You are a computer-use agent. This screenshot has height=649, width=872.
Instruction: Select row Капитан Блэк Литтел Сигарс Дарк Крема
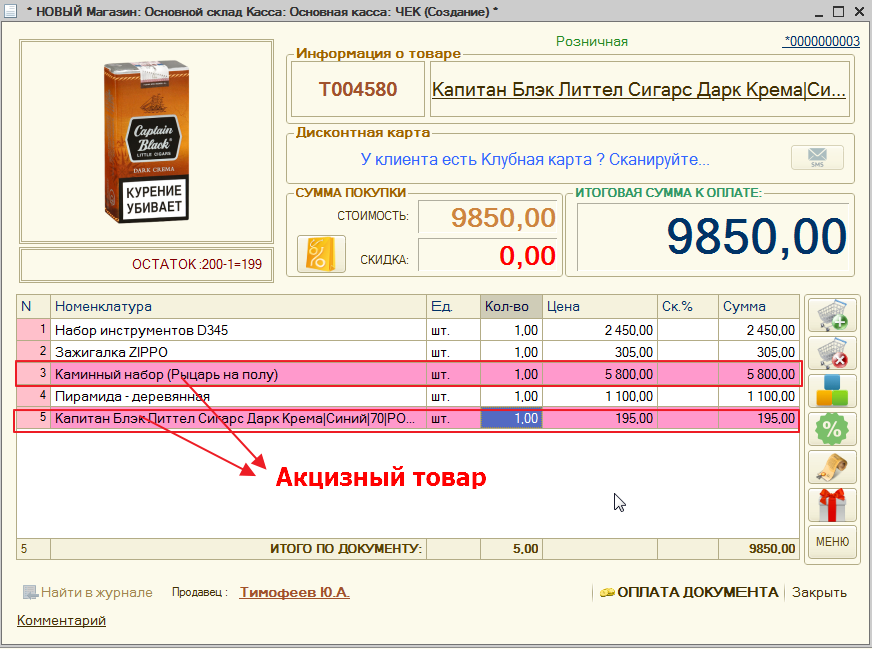(408, 418)
